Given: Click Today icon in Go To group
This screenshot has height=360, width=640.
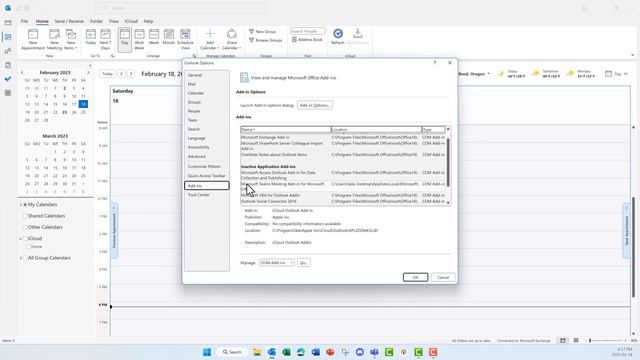Looking at the screenshot, I should click(x=91, y=38).
